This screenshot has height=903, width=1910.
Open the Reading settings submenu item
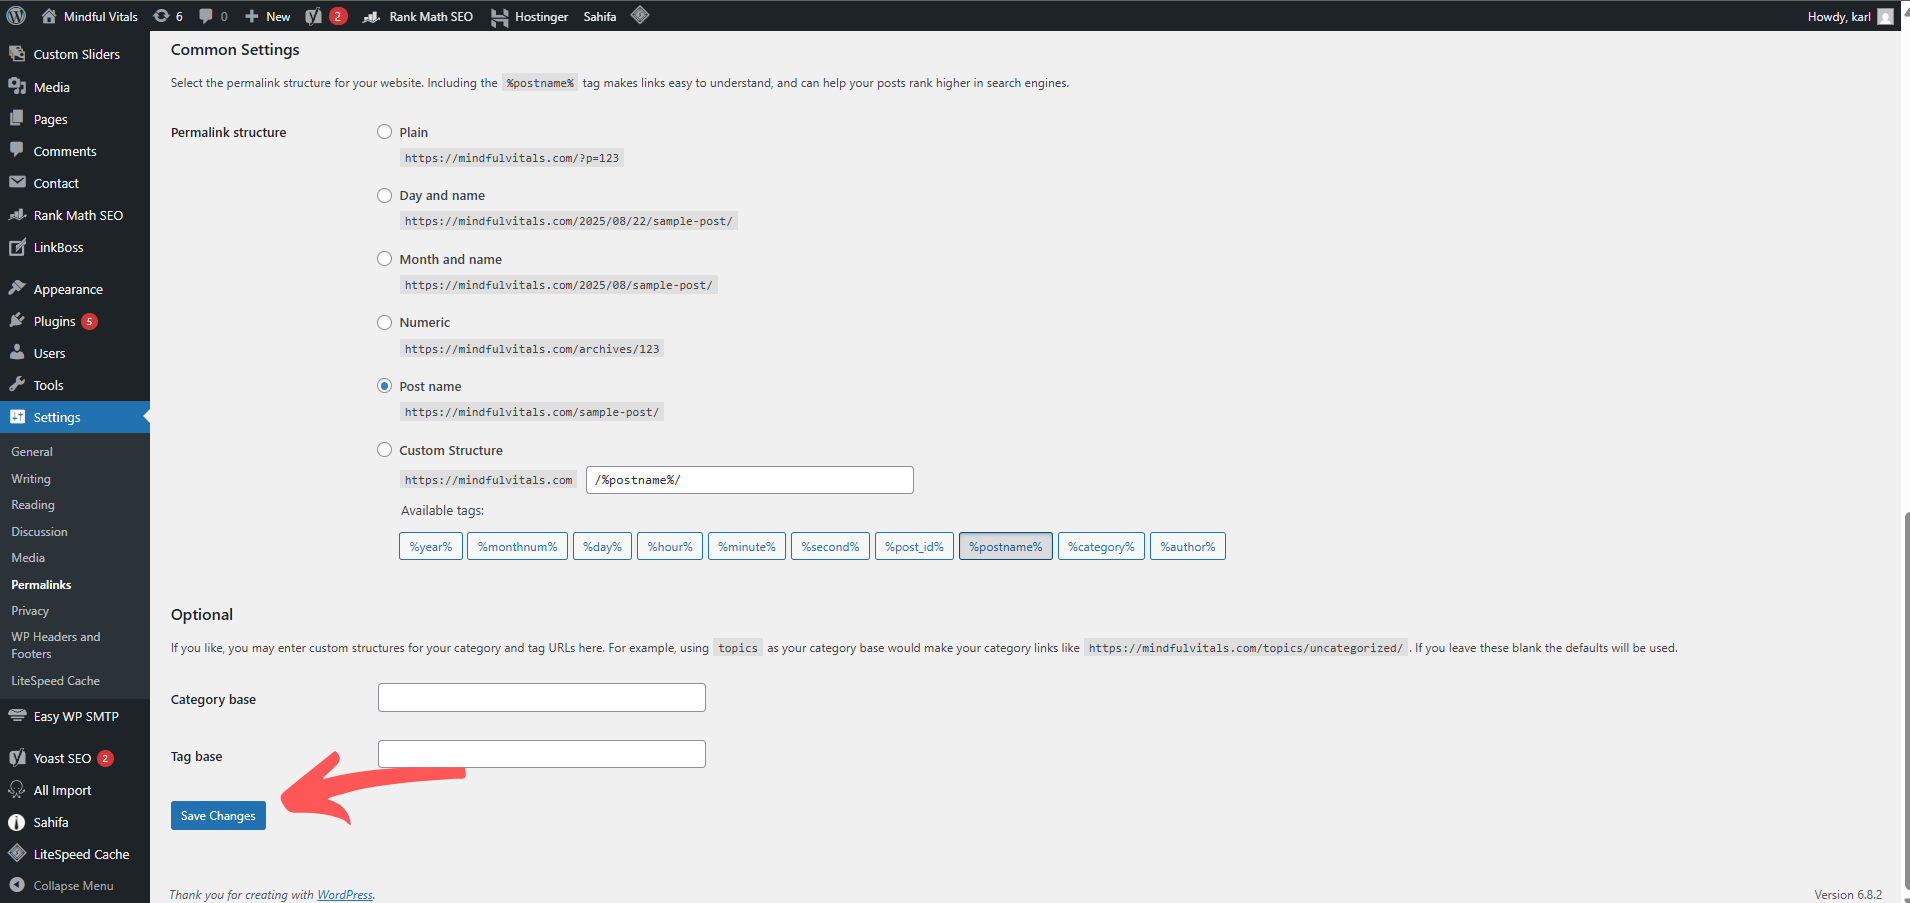pyautogui.click(x=33, y=505)
